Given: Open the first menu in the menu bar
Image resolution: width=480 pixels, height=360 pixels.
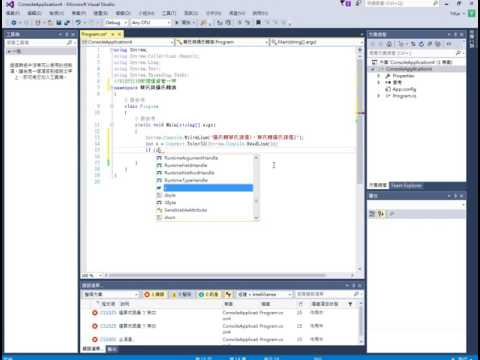Looking at the screenshot, I should [x=13, y=13].
